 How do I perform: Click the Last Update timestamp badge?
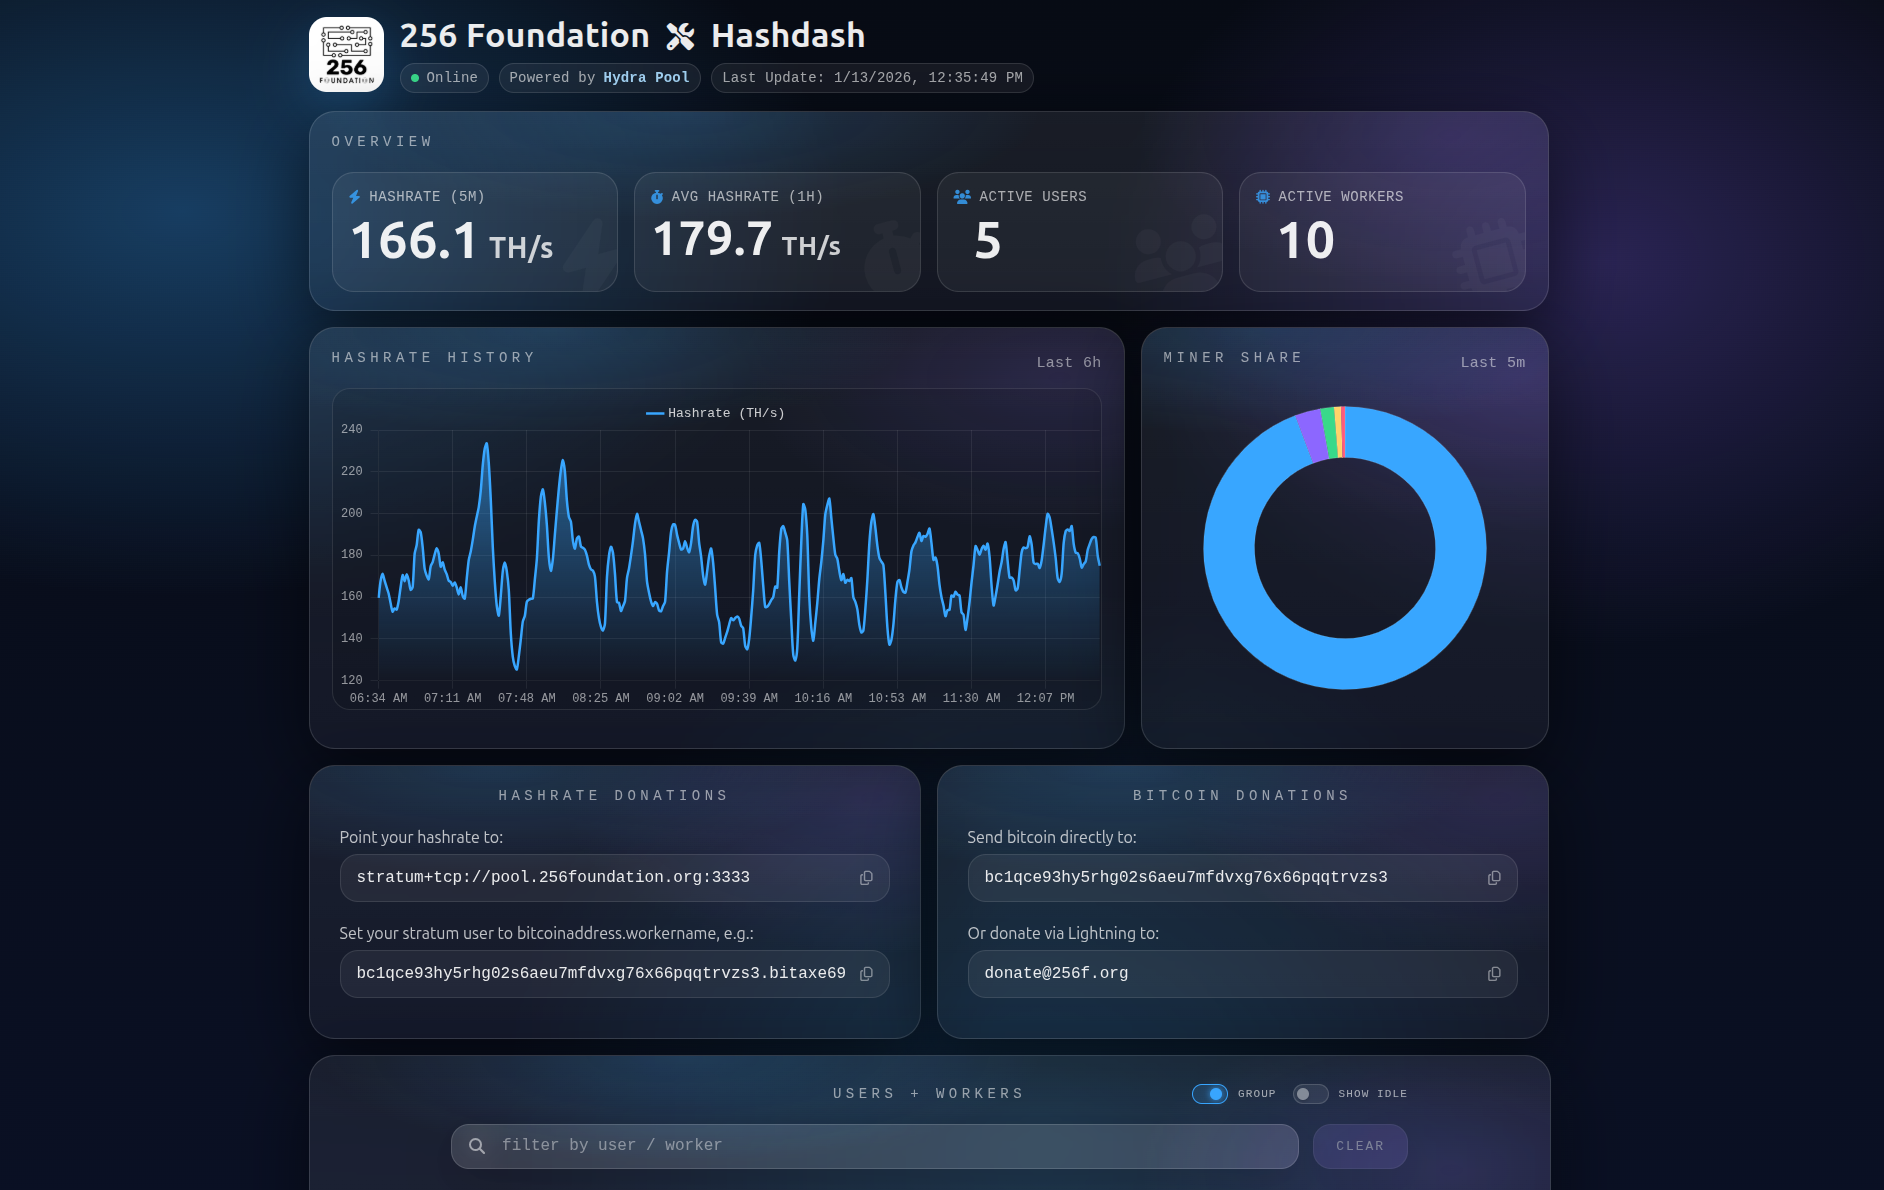pyautogui.click(x=872, y=78)
